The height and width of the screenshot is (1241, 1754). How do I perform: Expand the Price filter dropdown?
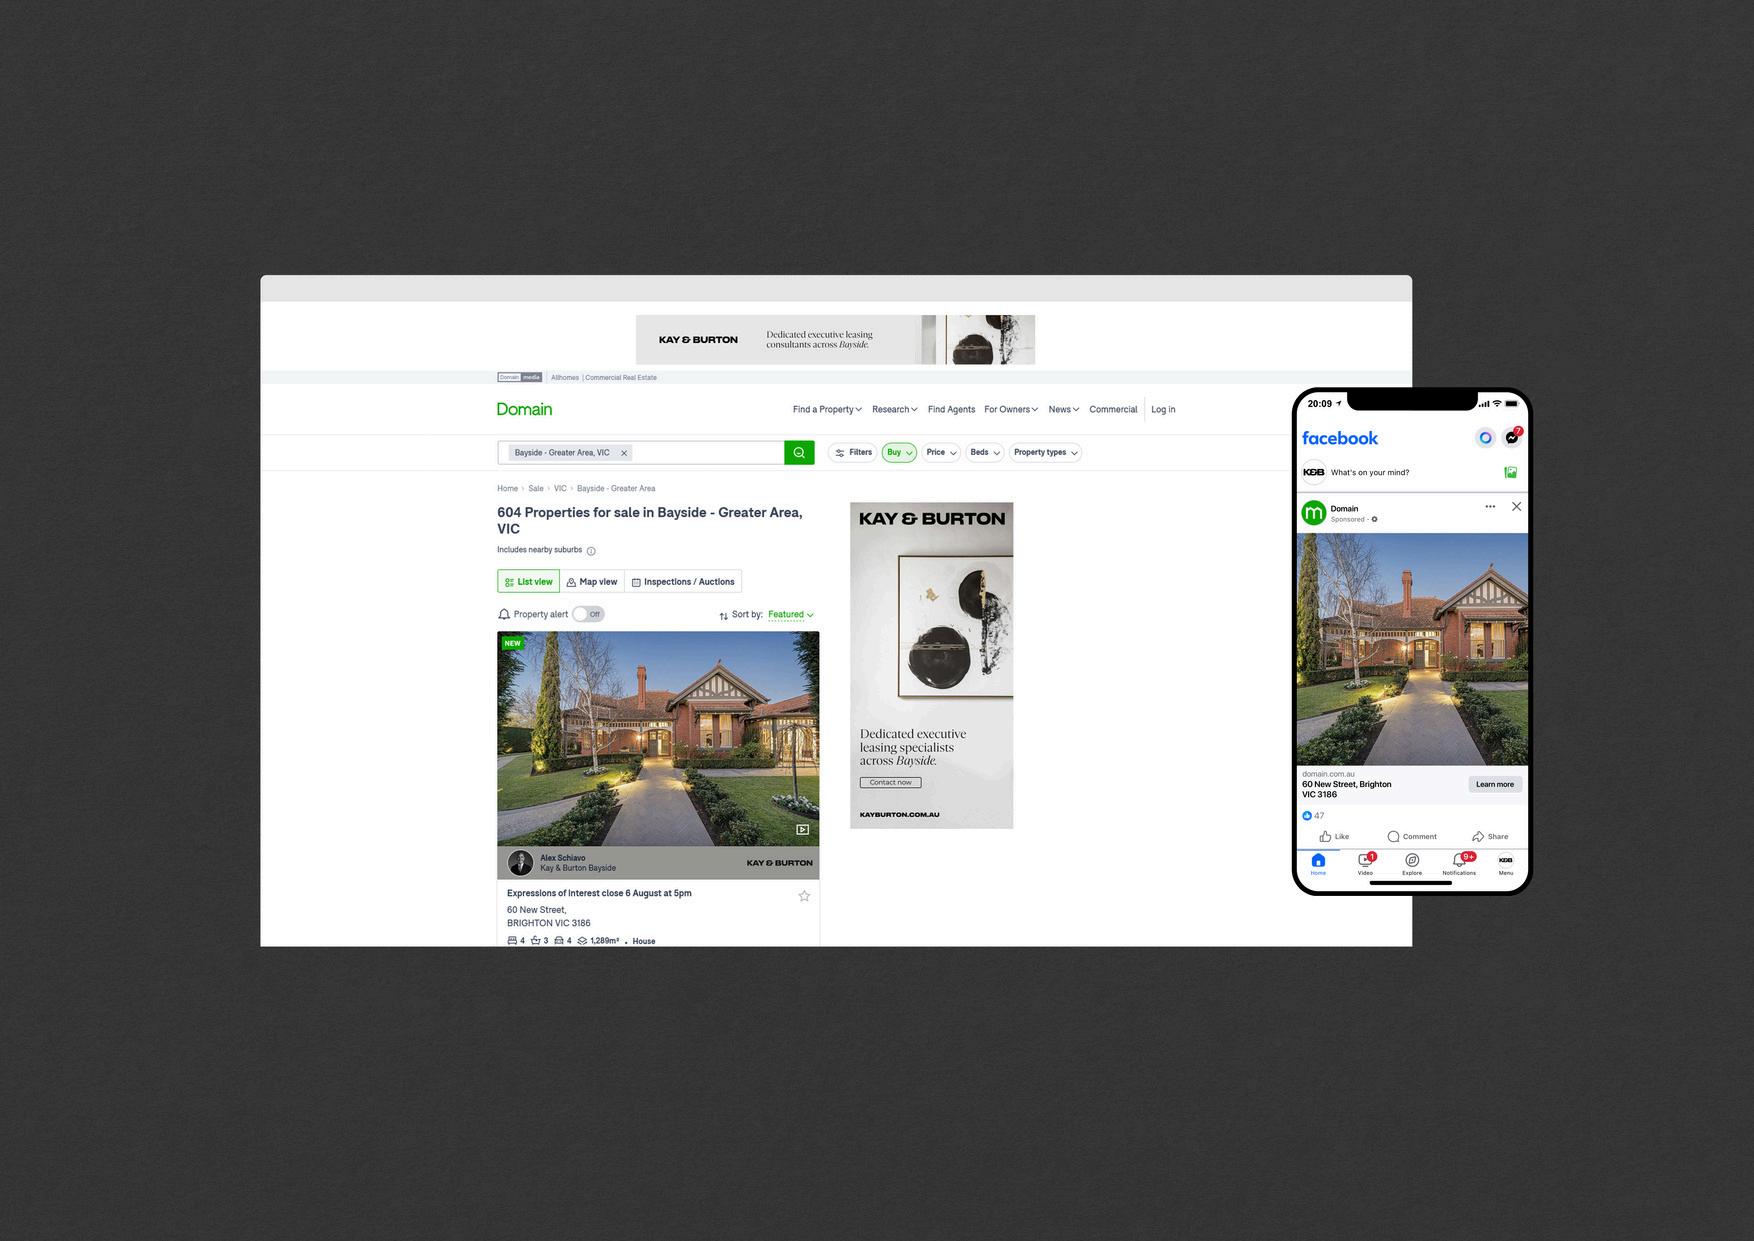pyautogui.click(x=941, y=452)
